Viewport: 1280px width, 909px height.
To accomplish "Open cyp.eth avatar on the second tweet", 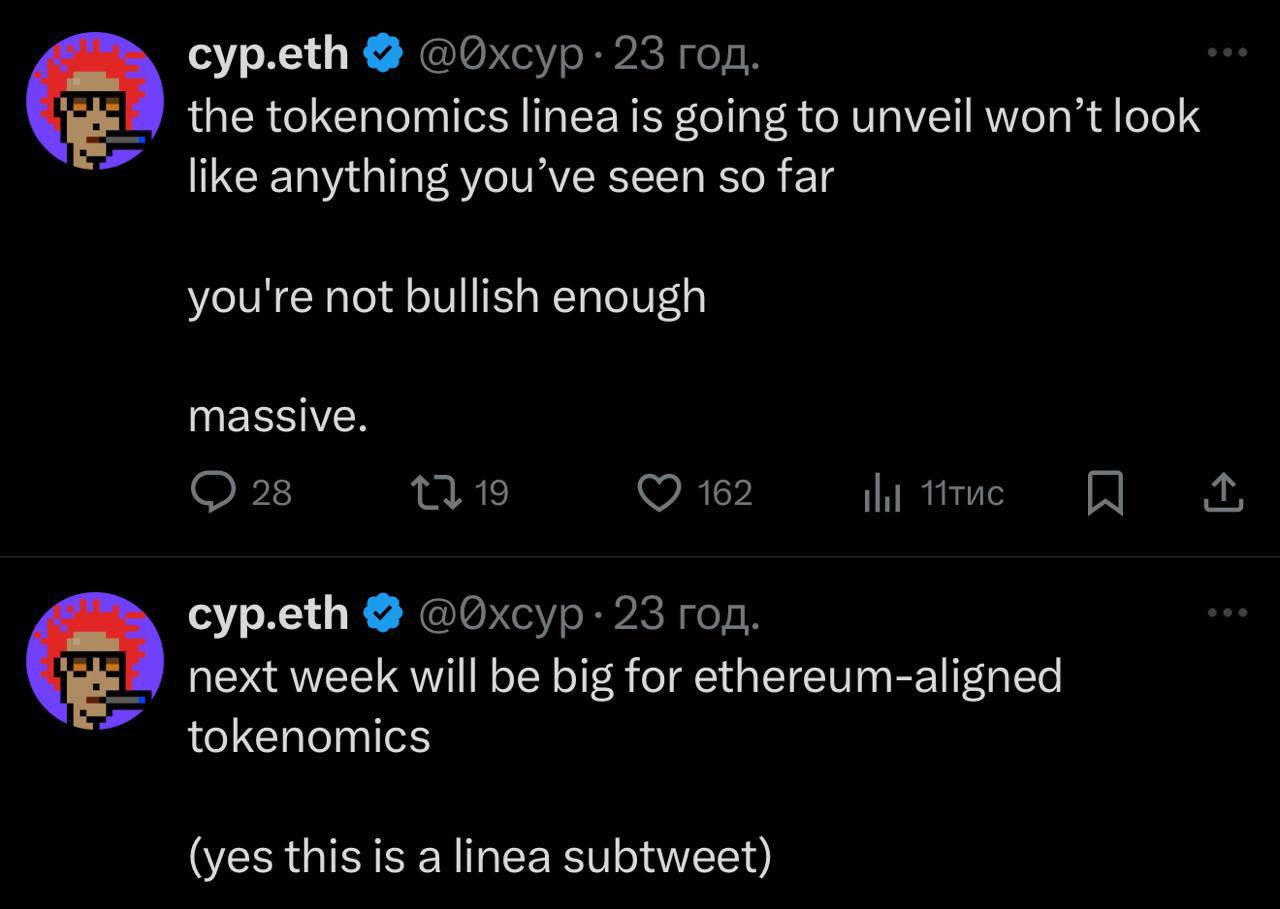I will click(x=95, y=660).
